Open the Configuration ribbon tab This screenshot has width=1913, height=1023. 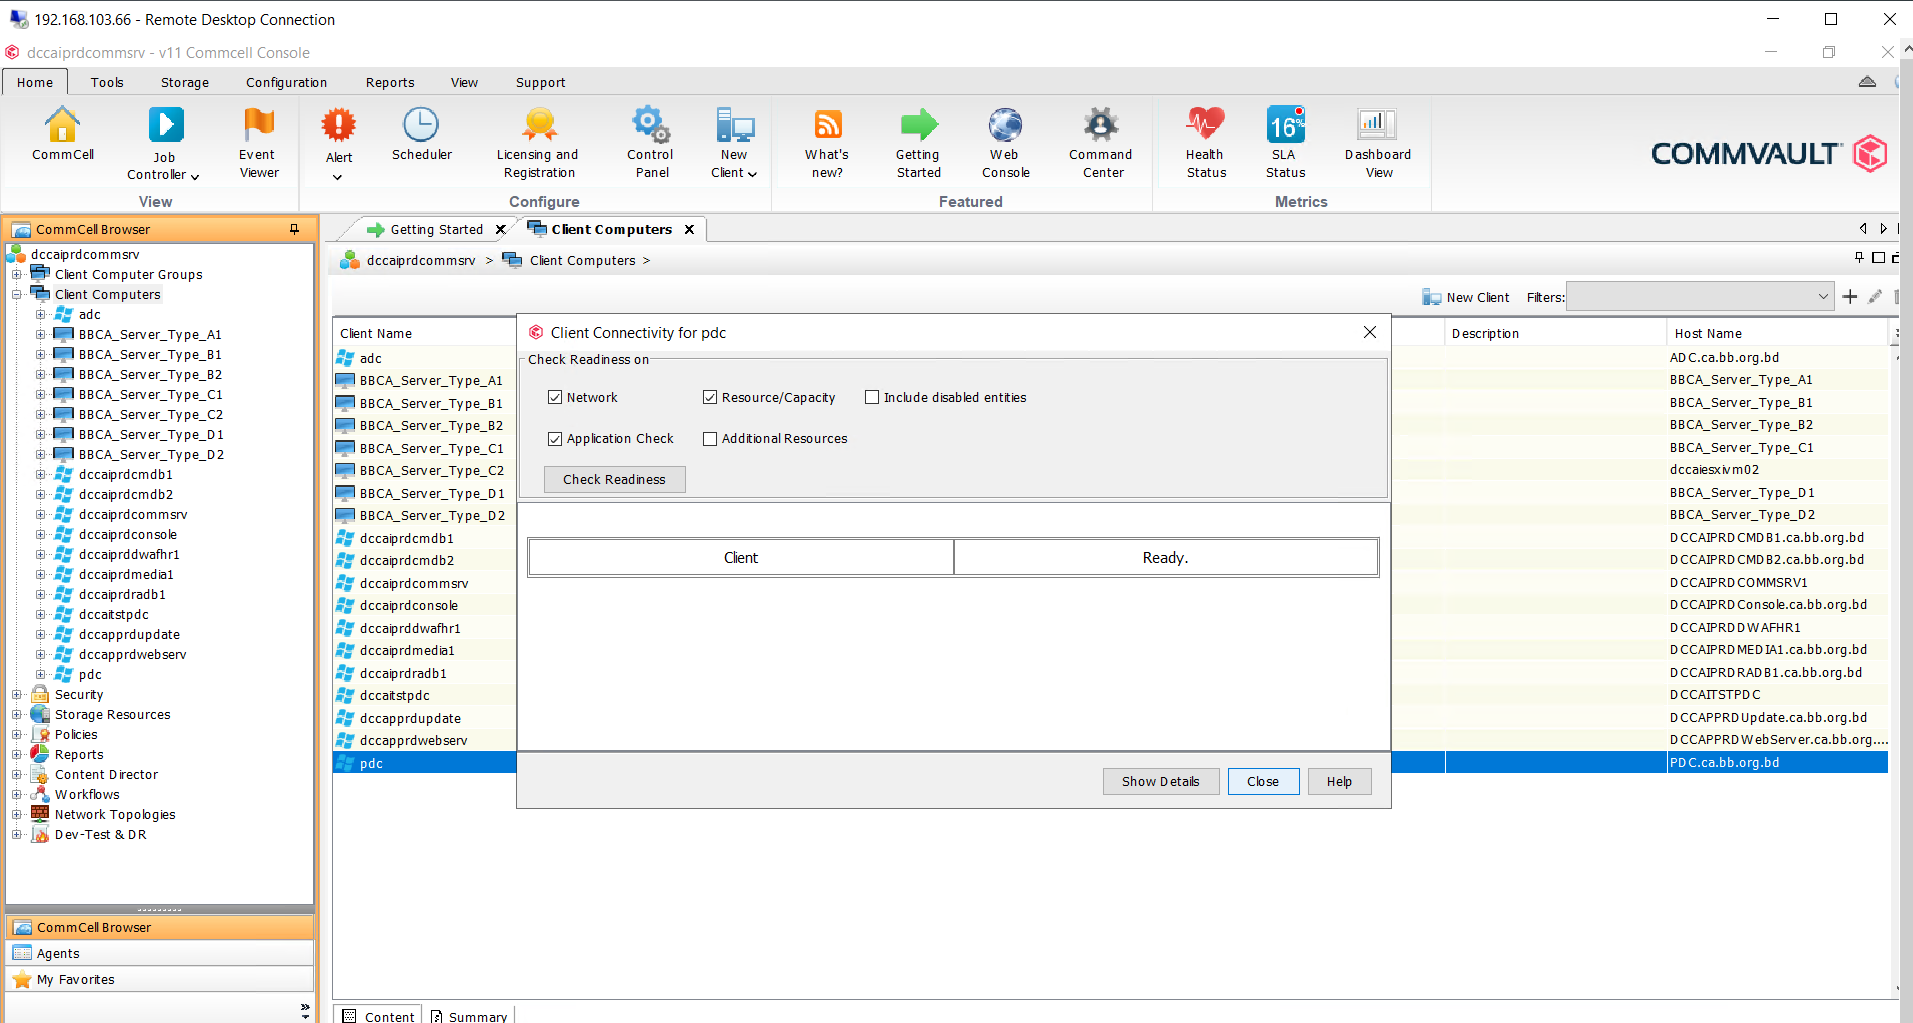tap(286, 82)
